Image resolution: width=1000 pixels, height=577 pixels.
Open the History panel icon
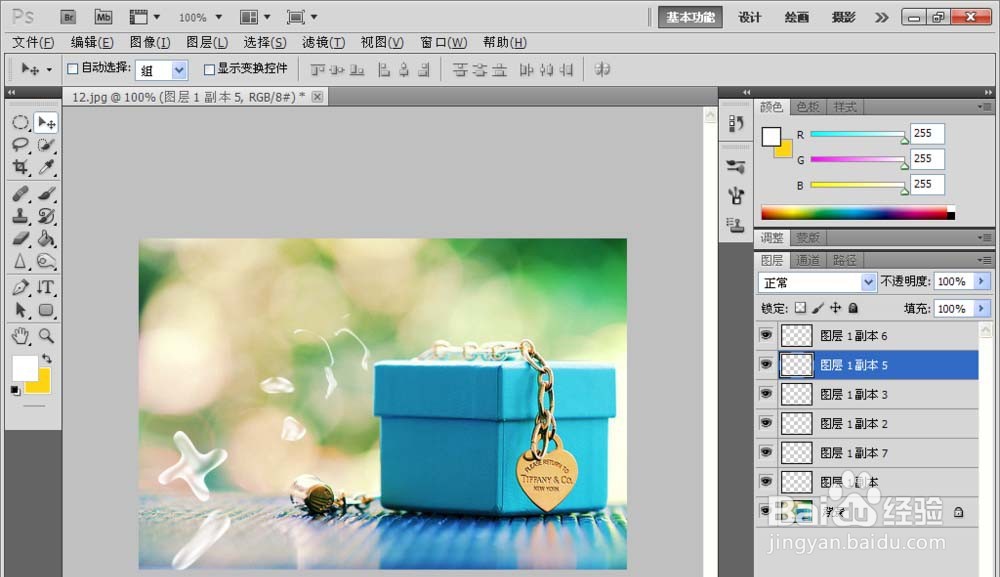[x=735, y=123]
